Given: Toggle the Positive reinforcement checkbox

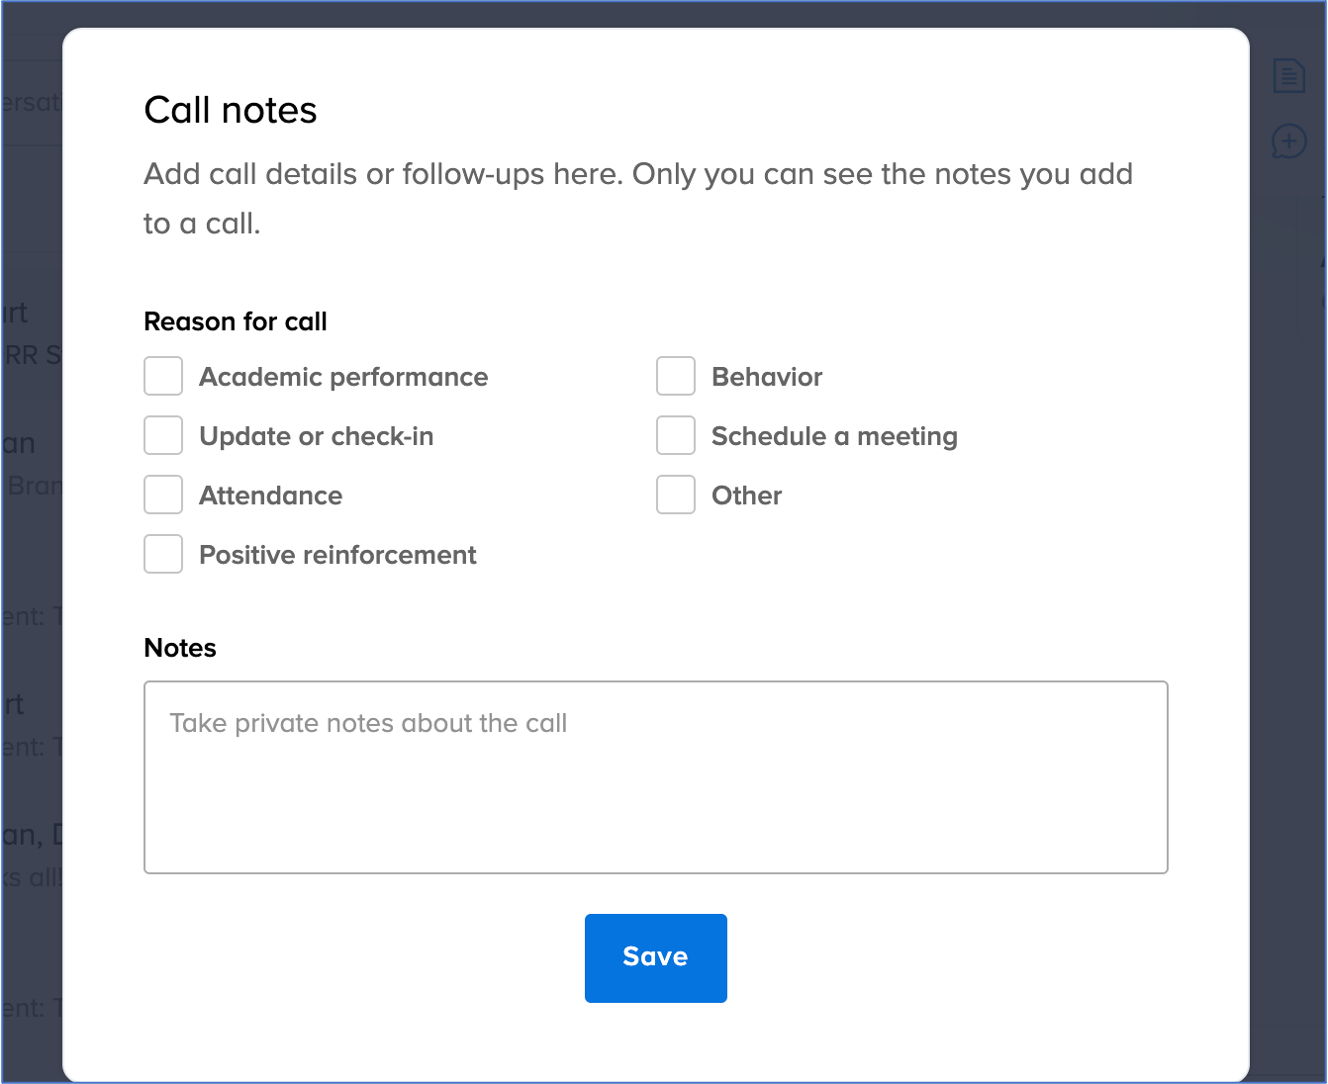Looking at the screenshot, I should pyautogui.click(x=163, y=554).
